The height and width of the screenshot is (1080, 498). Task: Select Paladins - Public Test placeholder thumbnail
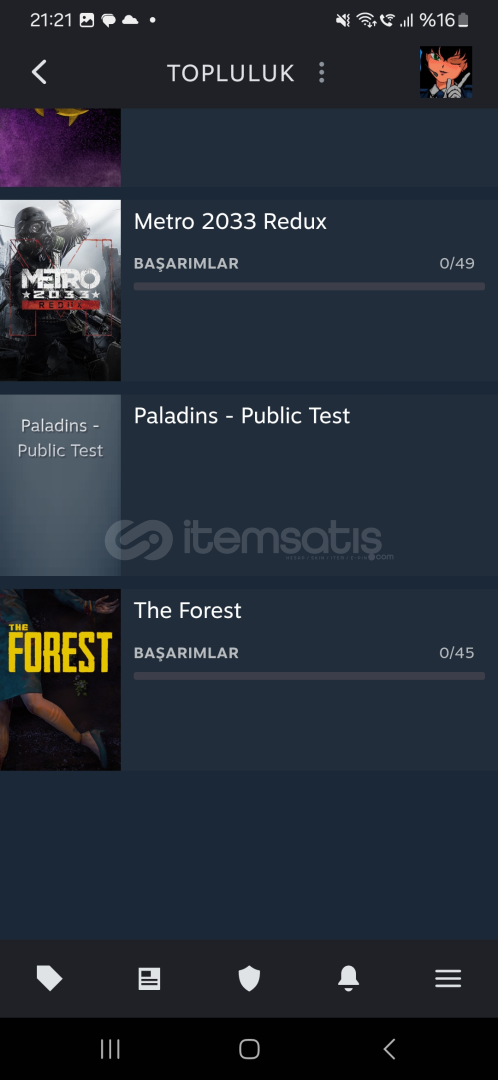pos(61,485)
